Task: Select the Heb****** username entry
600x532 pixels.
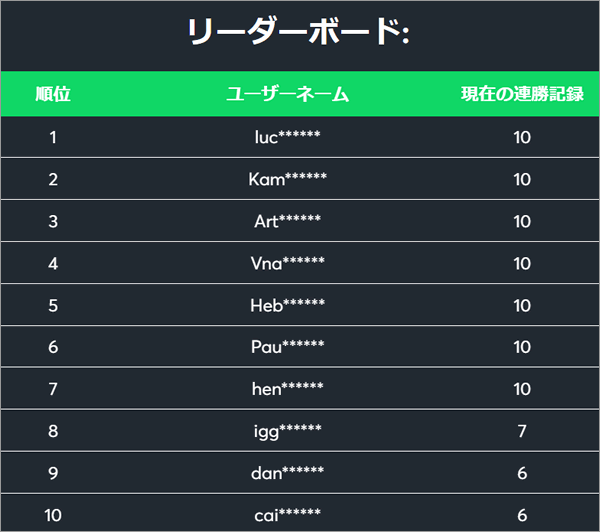Action: [x=287, y=305]
